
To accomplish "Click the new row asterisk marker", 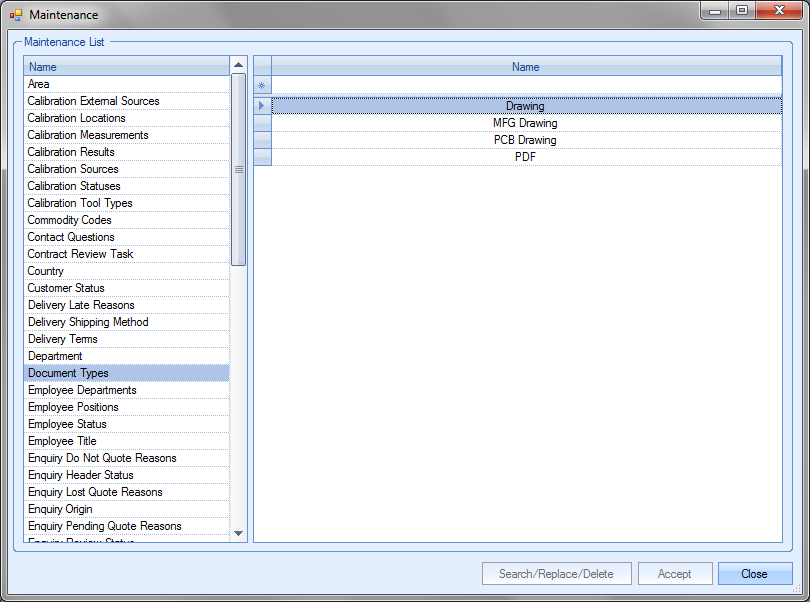I will [x=262, y=86].
